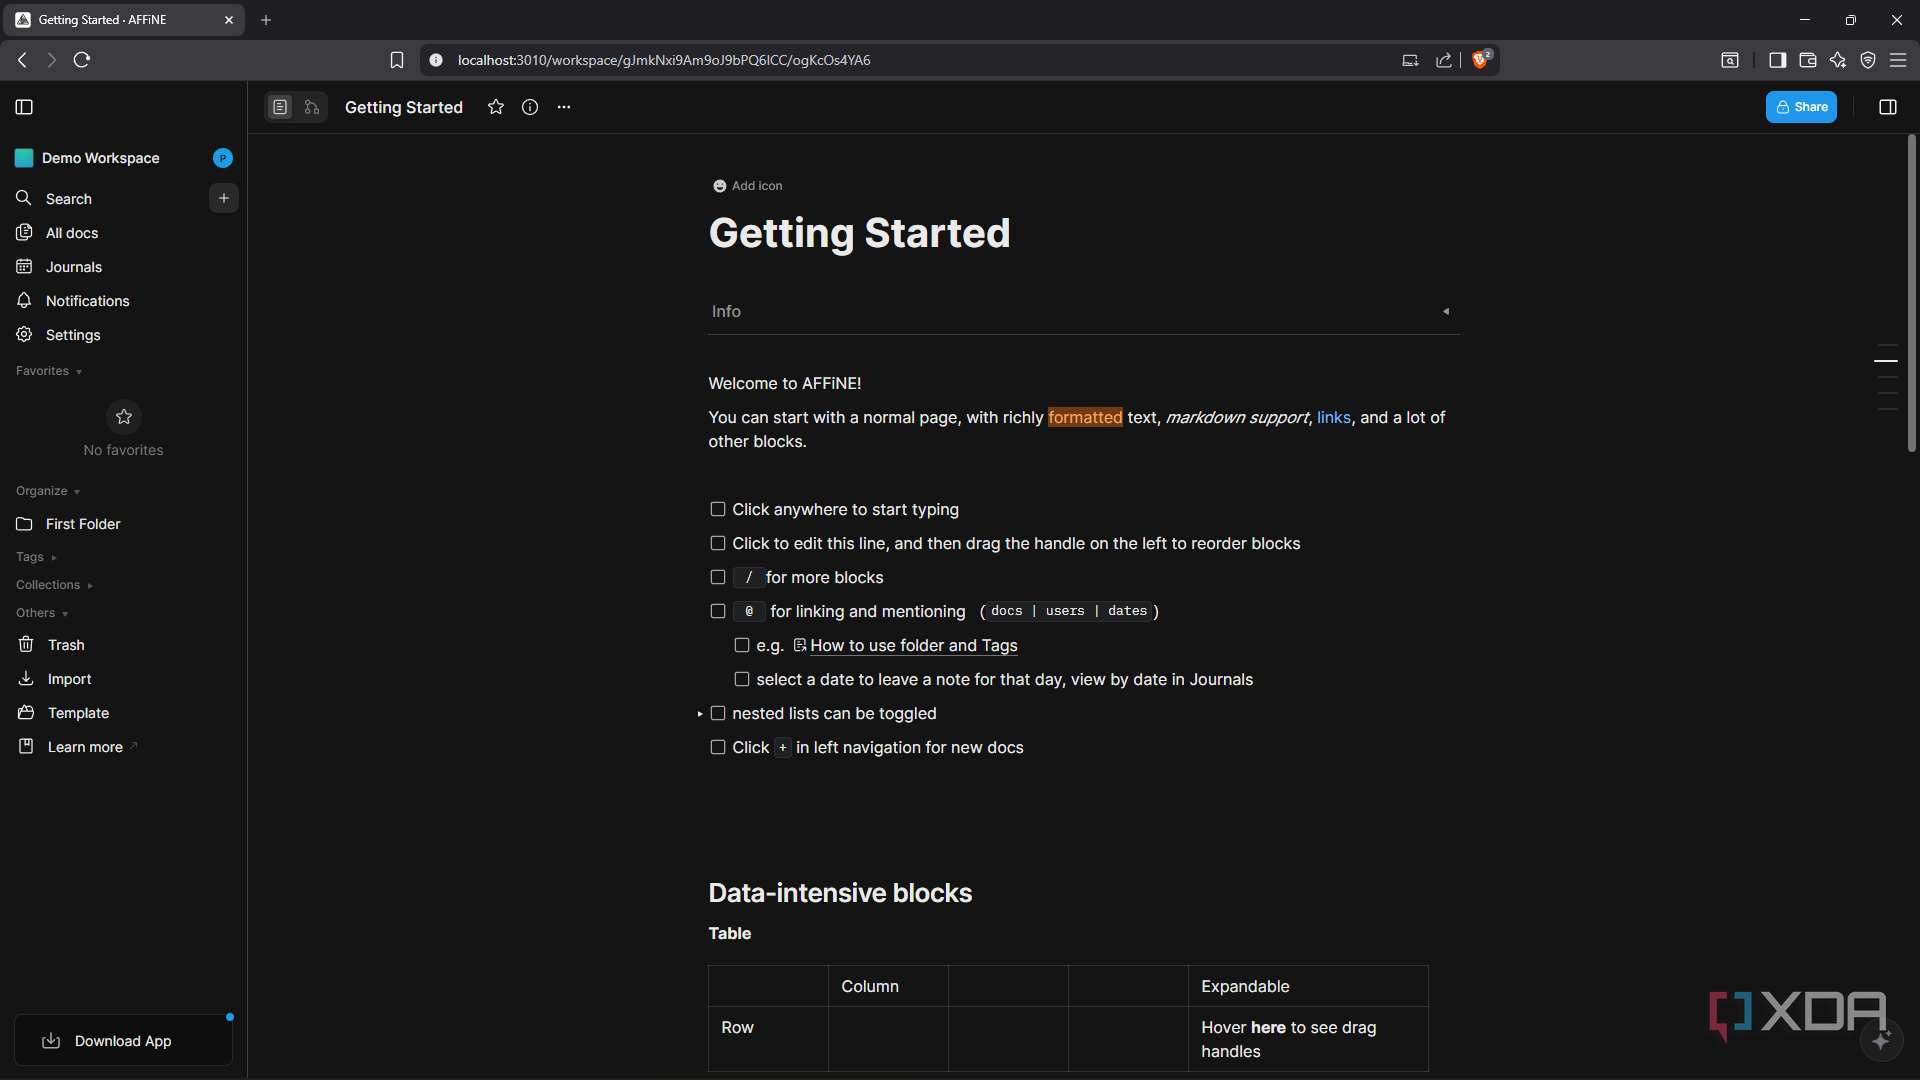The width and height of the screenshot is (1920, 1080).
Task: Switch to edgeless mode icon
Action: coord(312,107)
